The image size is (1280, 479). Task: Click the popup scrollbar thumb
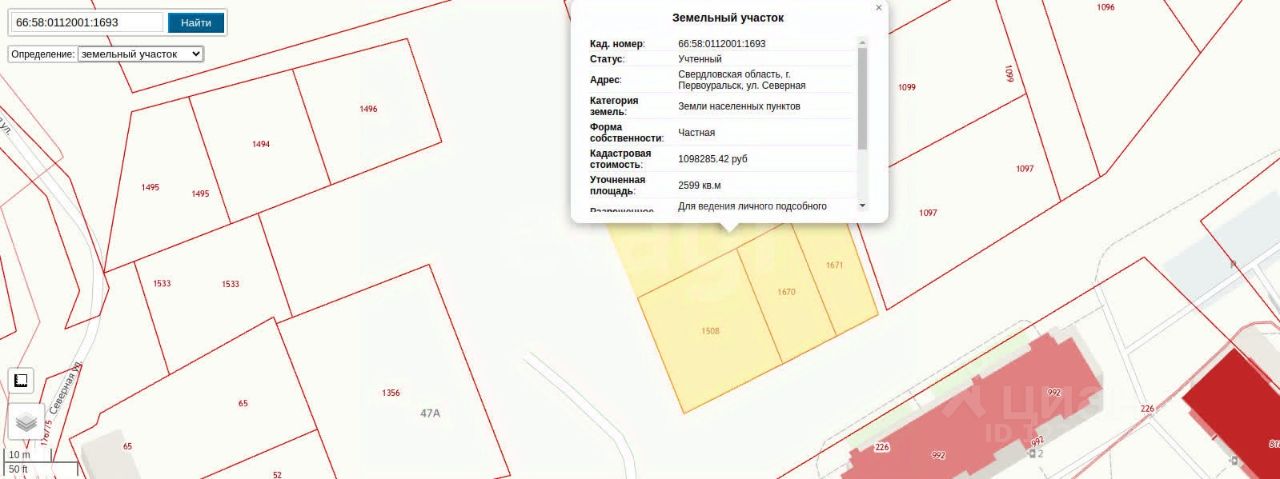(862, 98)
